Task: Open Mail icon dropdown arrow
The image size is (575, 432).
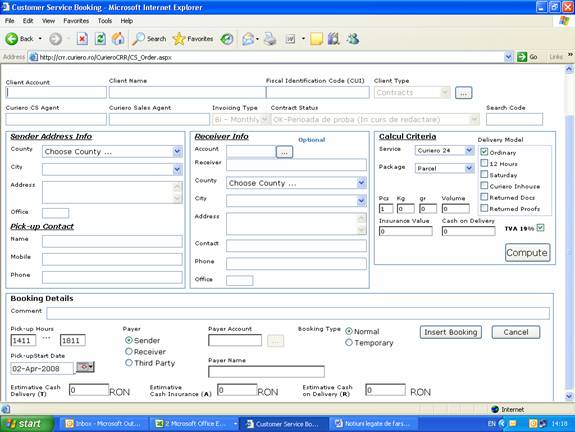Action: tap(257, 39)
